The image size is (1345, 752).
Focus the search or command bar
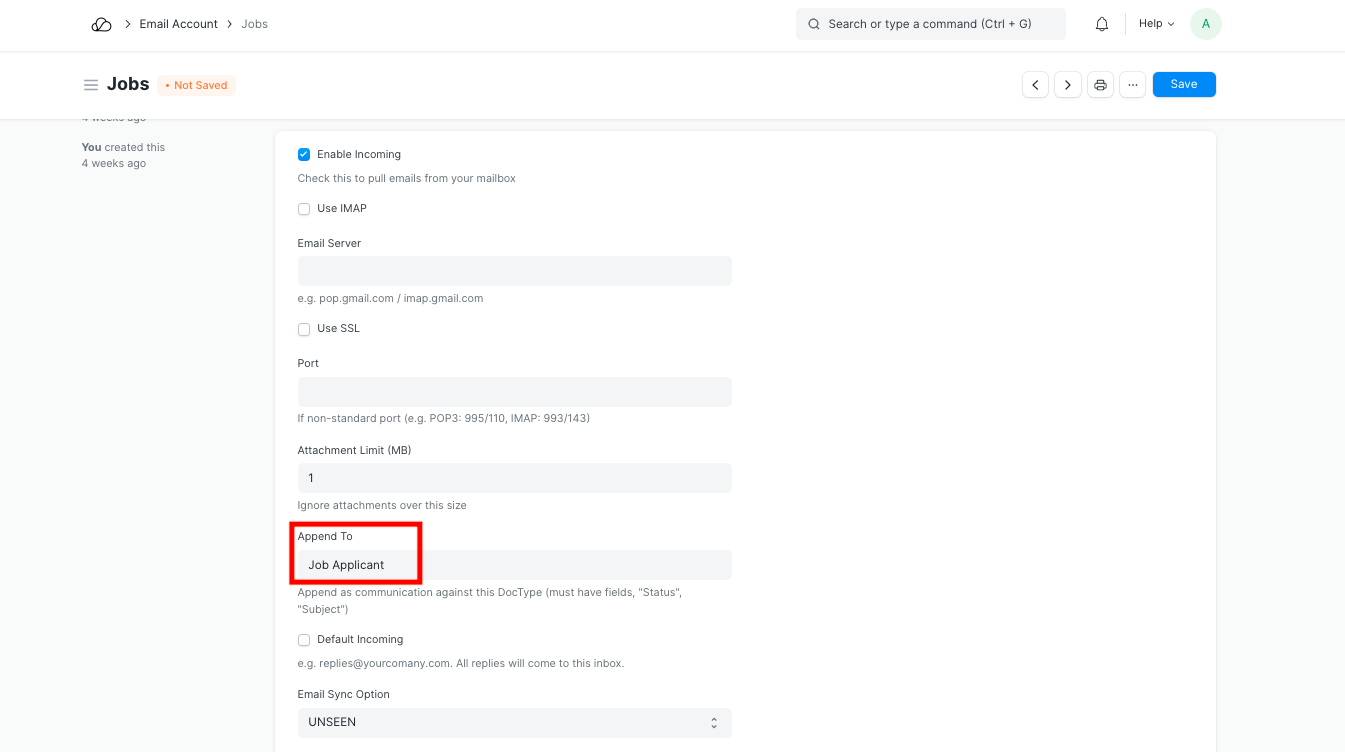tap(930, 24)
